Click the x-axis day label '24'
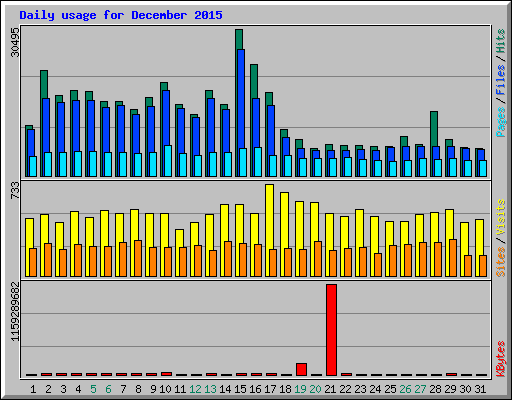Screen dimensions: 512x400 pyautogui.click(x=375, y=389)
